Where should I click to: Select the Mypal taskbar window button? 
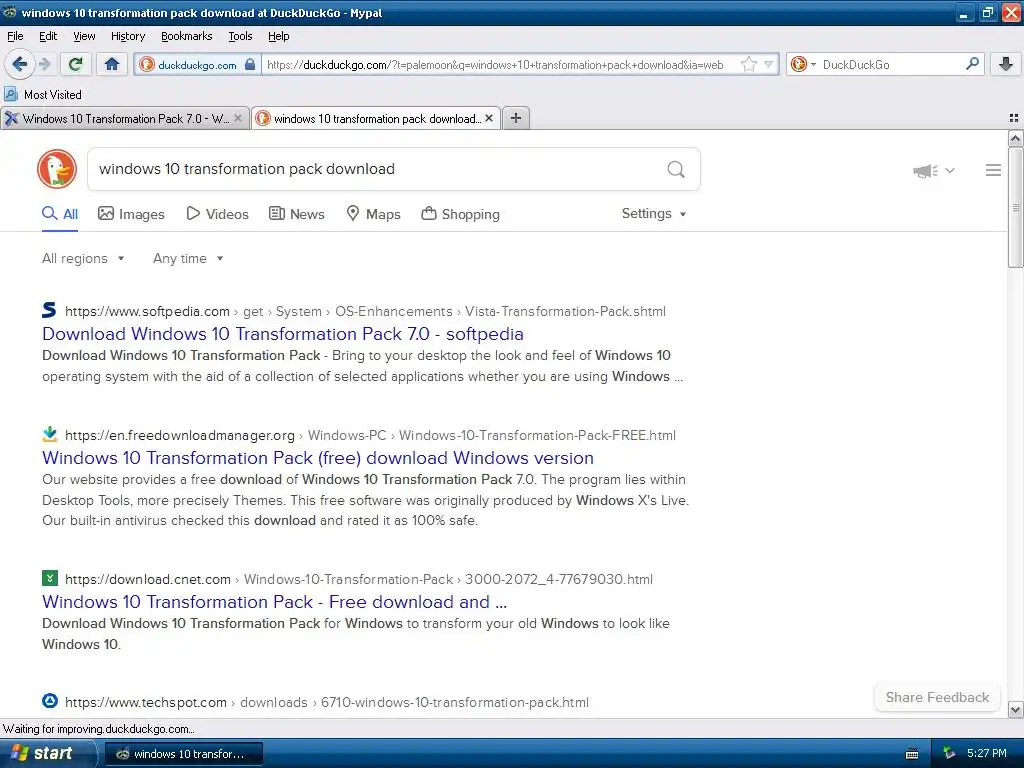pyautogui.click(x=184, y=754)
